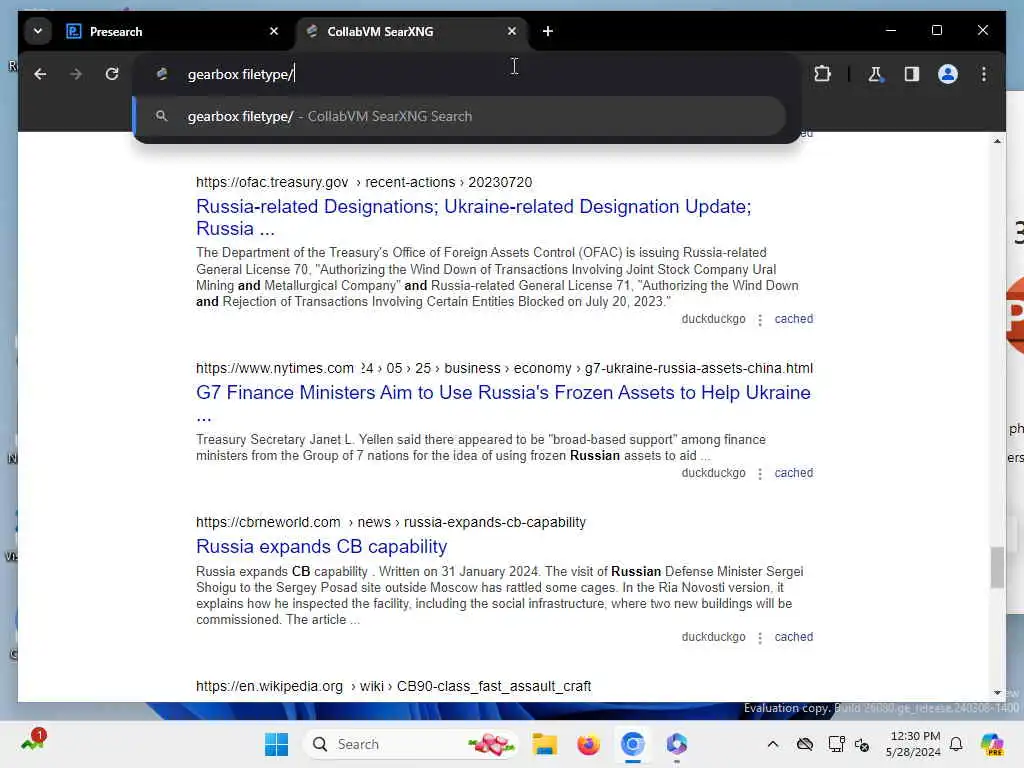The height and width of the screenshot is (768, 1024).
Task: Open cached link for NYTimes result
Action: click(x=793, y=473)
